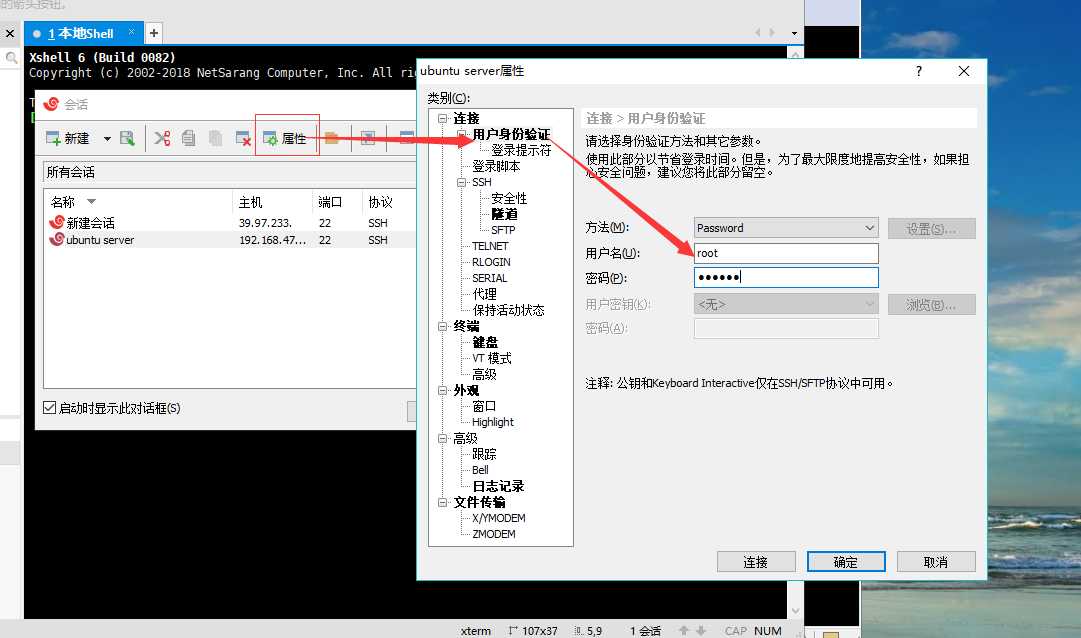The width and height of the screenshot is (1081, 638).
Task: Close the ubuntu server属性 dialog
Action: [x=964, y=71]
